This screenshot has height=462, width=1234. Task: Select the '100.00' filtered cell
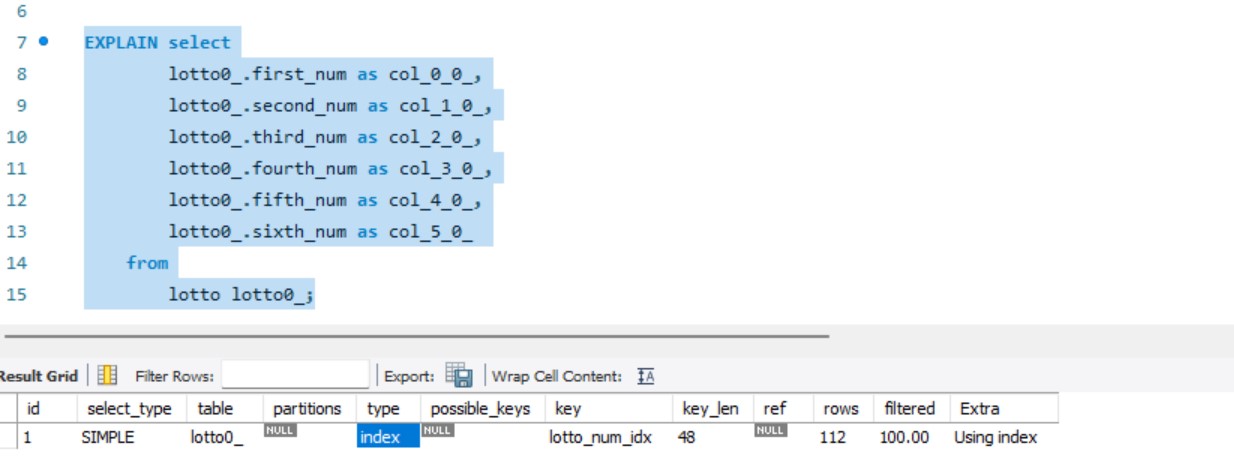[x=910, y=437]
